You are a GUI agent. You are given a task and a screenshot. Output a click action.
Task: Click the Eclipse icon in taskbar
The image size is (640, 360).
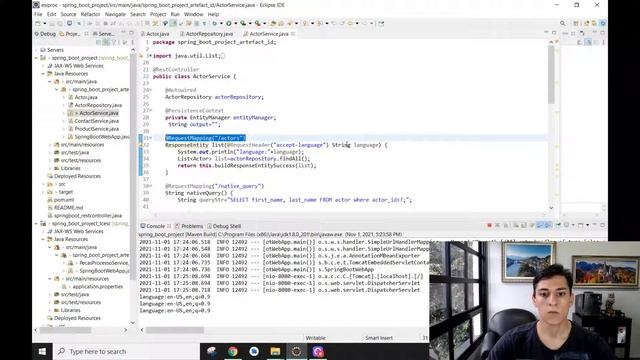(x=296, y=351)
